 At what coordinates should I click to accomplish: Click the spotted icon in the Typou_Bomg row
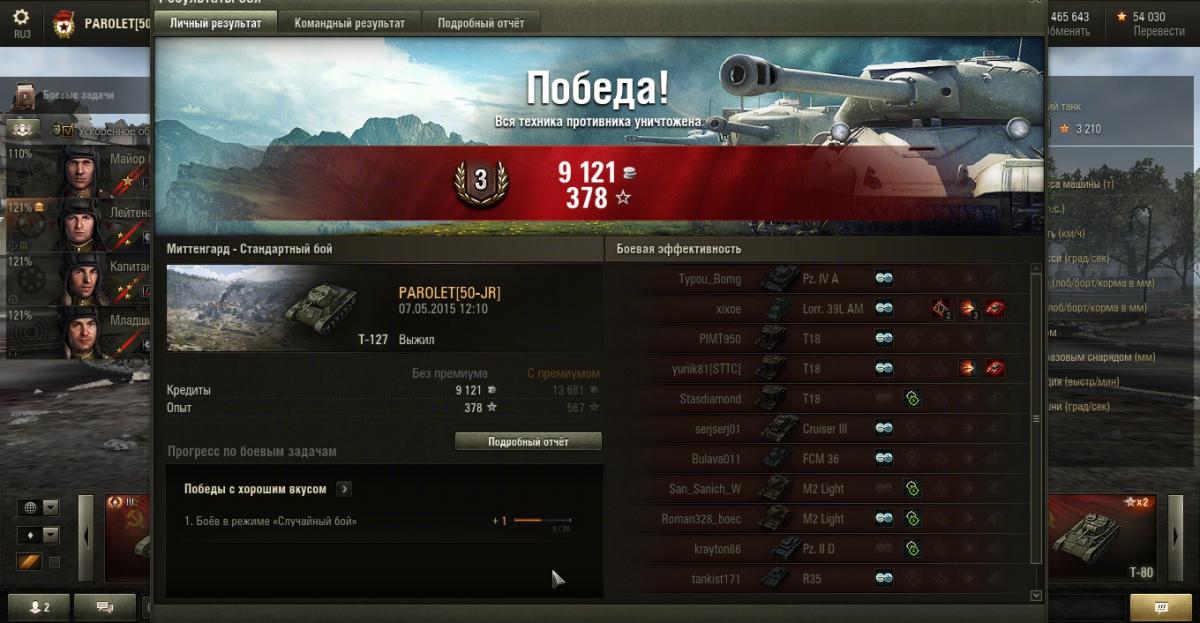[884, 278]
